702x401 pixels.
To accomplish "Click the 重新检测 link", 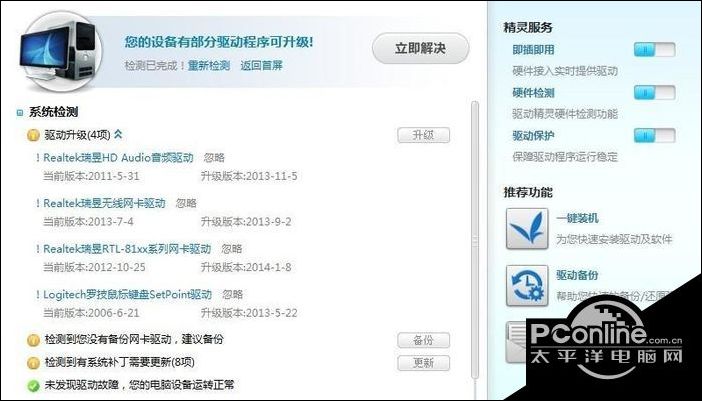I will [209, 66].
